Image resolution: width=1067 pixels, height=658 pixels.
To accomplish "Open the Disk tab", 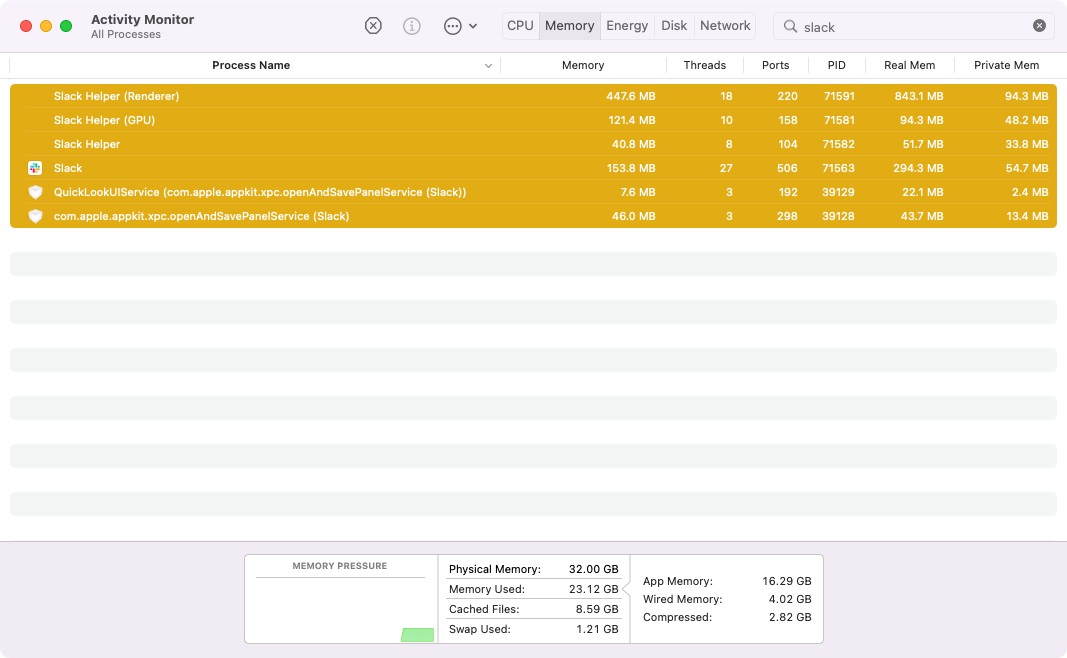I will 674,26.
